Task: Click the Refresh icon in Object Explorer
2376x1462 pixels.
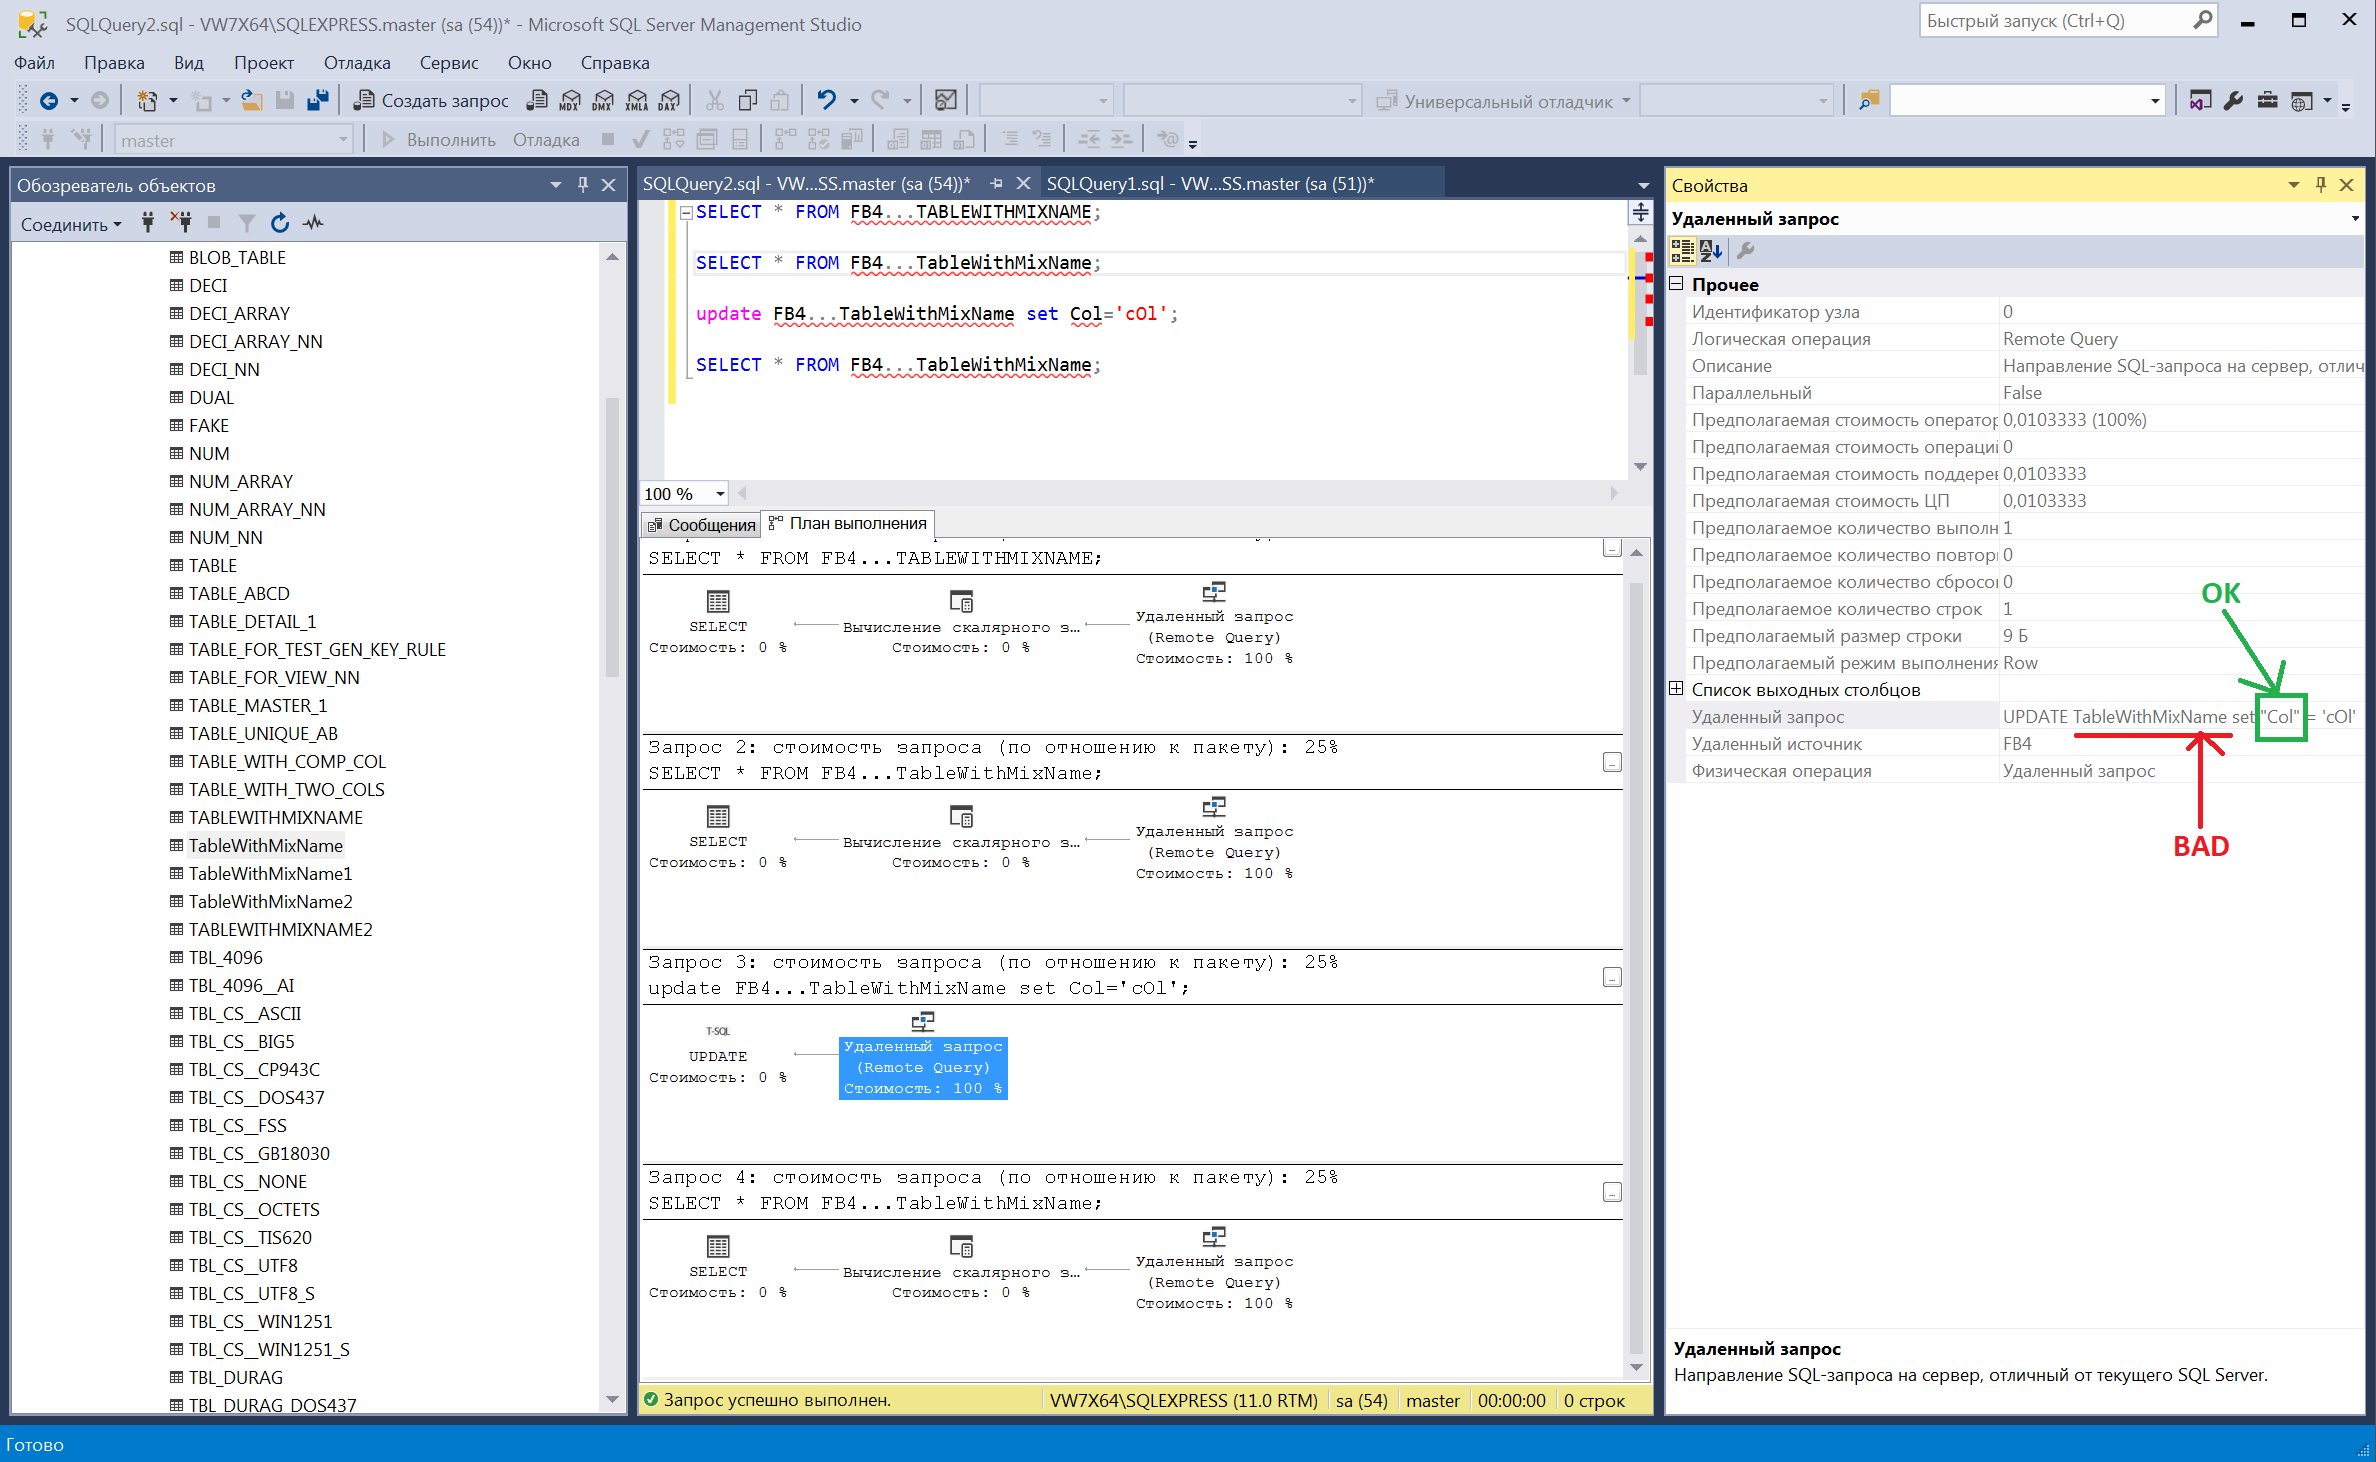Action: pyautogui.click(x=280, y=223)
